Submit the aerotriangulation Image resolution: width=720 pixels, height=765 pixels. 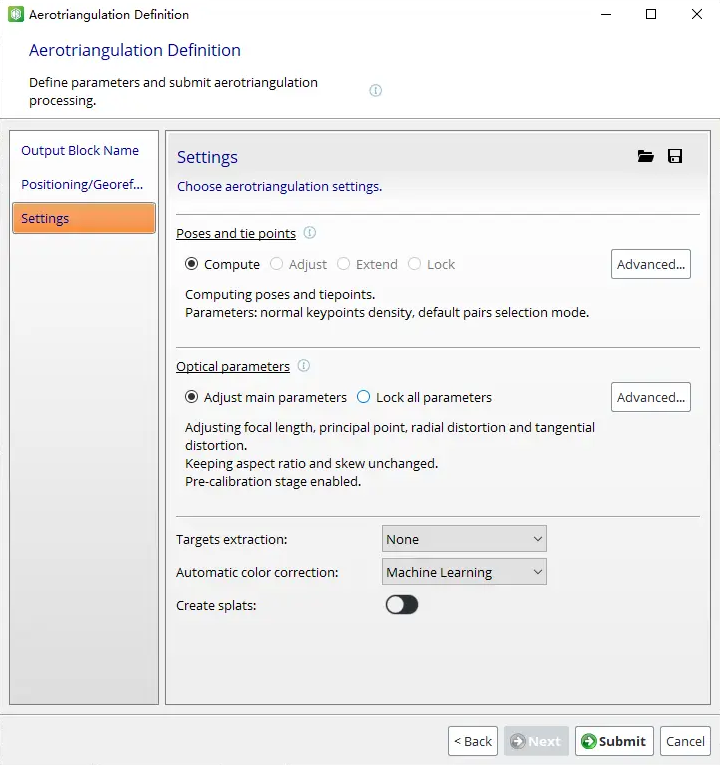pyautogui.click(x=614, y=741)
